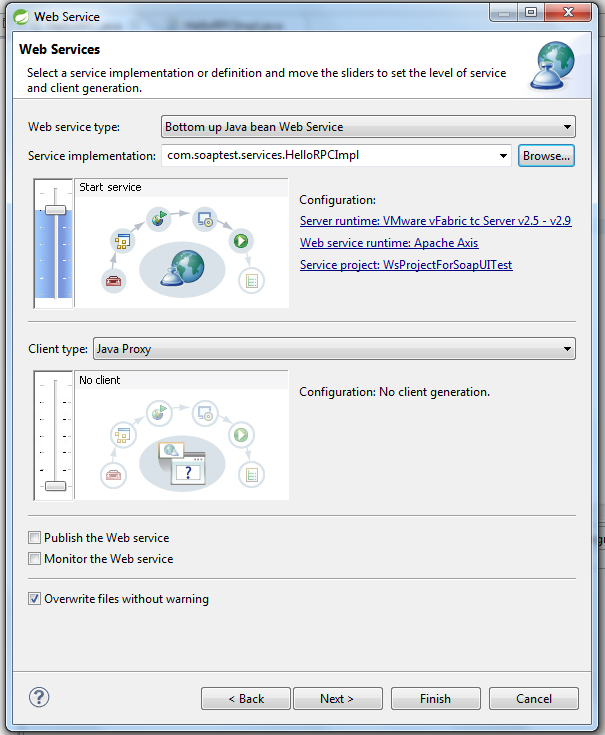
Task: Click the Install stage icon in service diagram
Action: point(205,219)
